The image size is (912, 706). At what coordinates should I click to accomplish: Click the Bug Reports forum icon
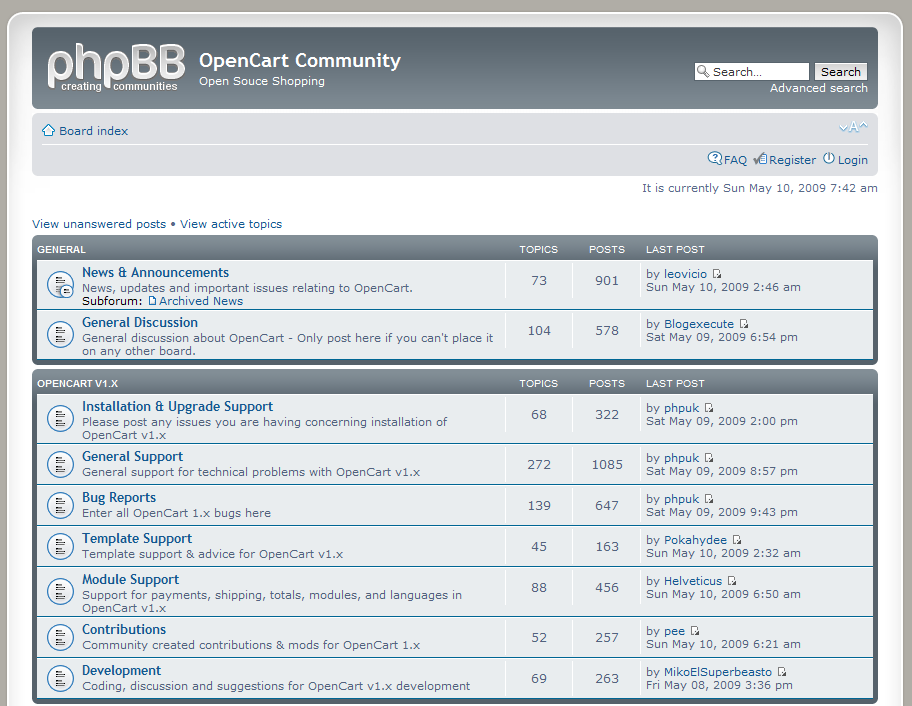[x=60, y=505]
